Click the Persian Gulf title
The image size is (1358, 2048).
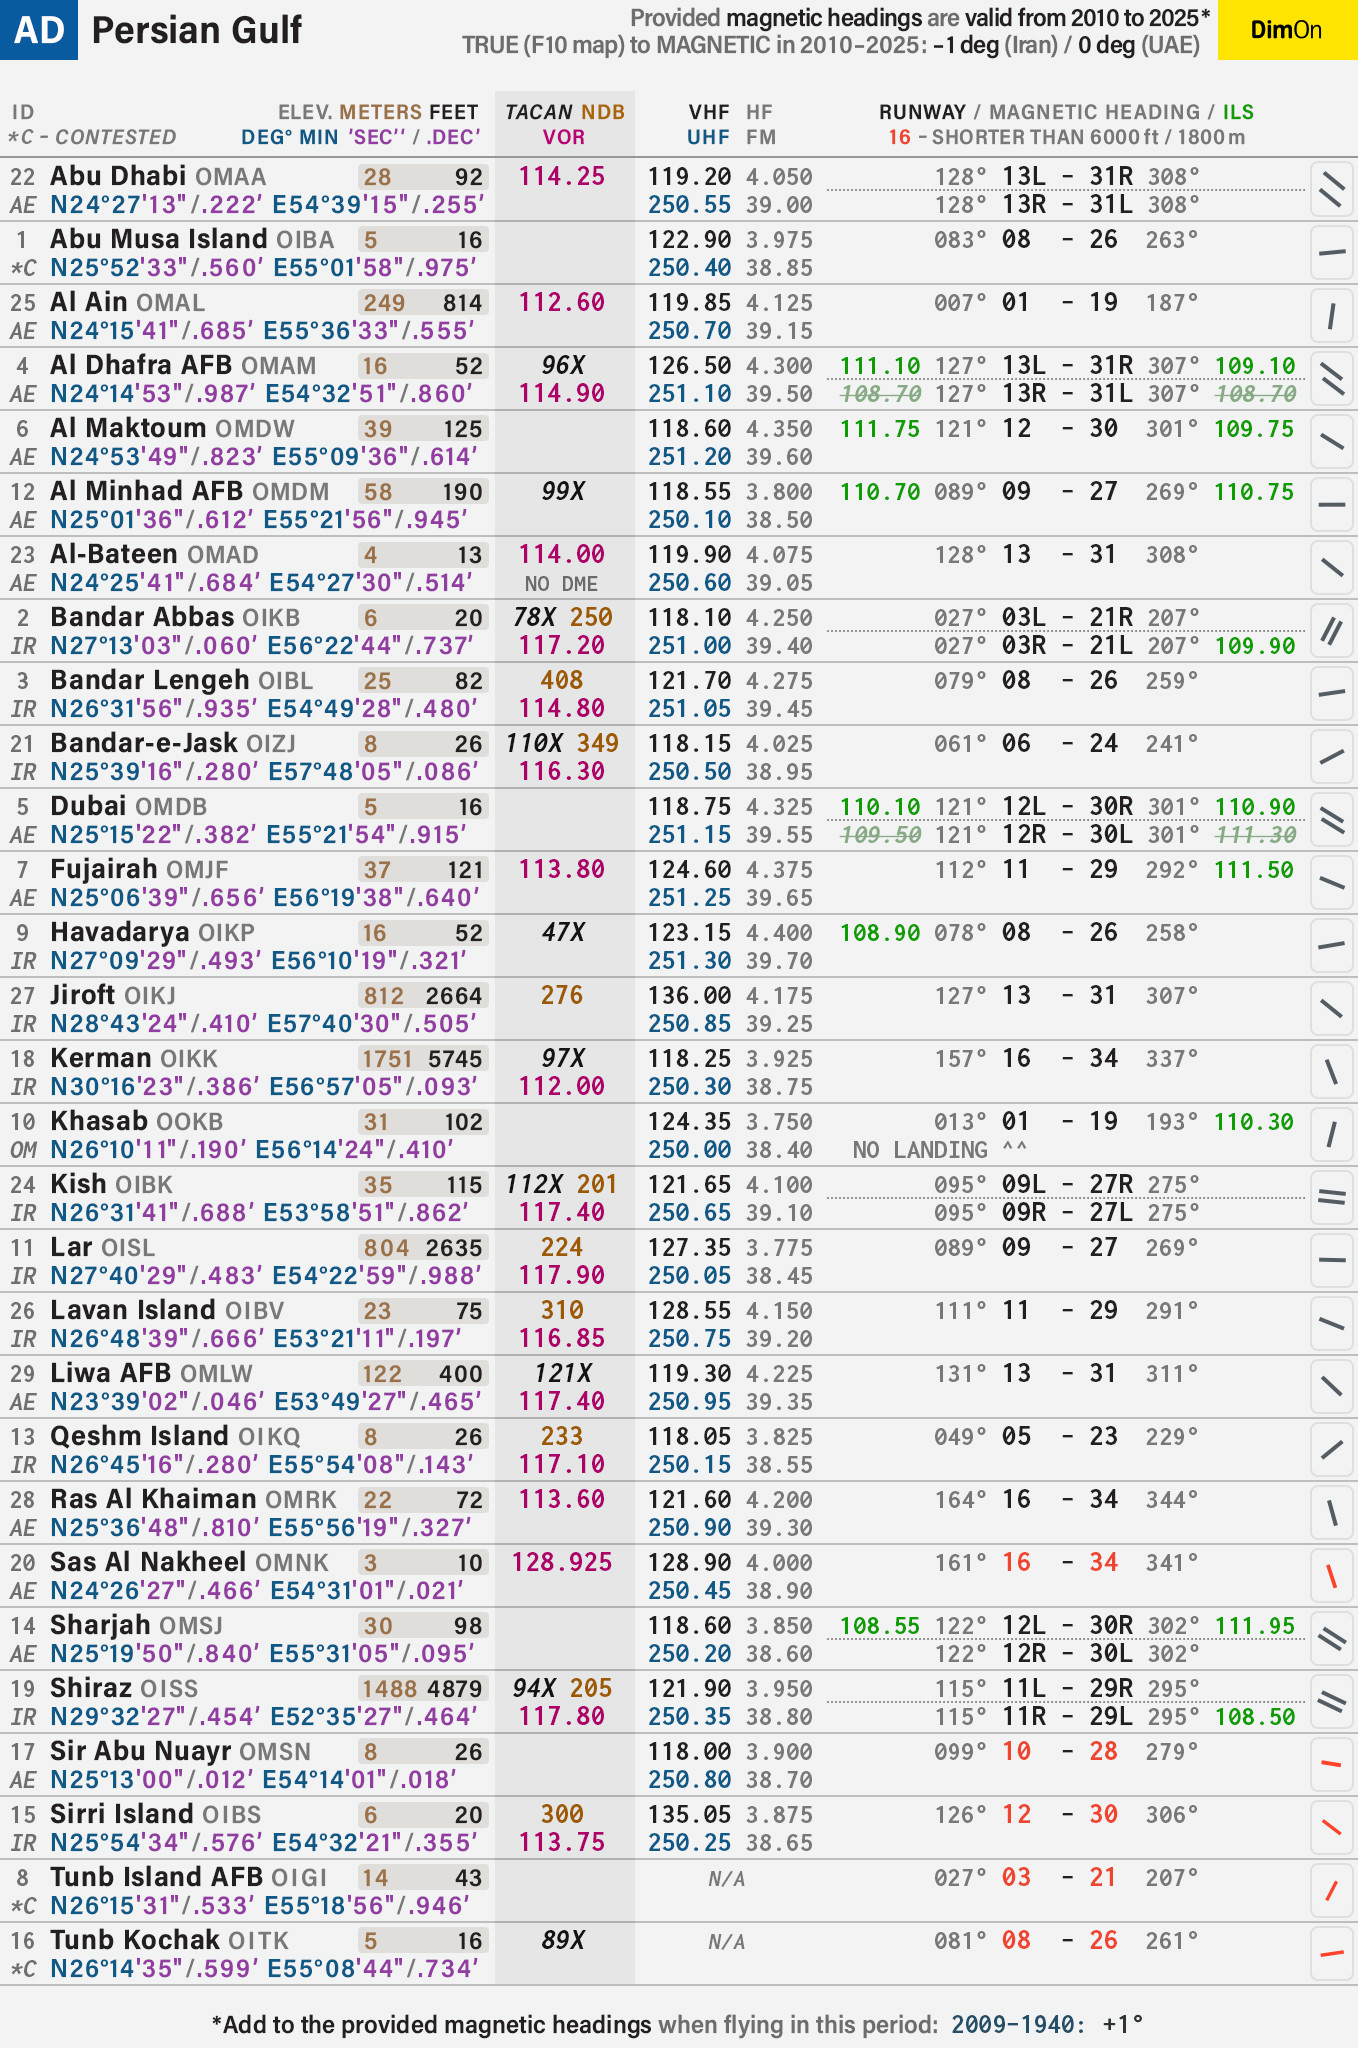(196, 31)
